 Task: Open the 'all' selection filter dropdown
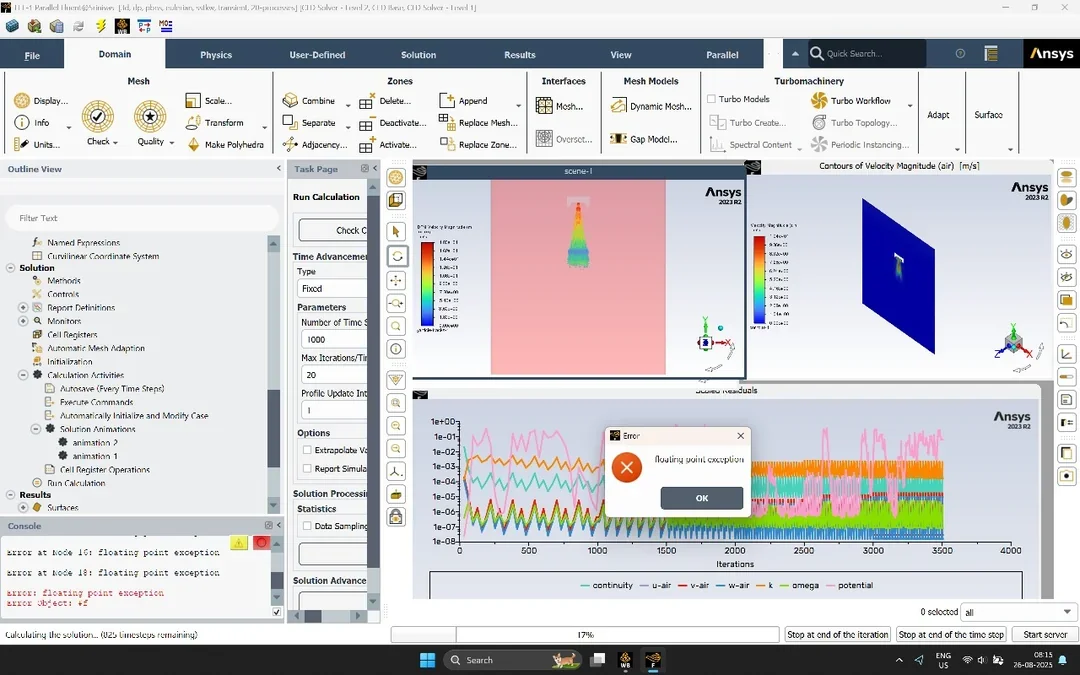(1018, 612)
